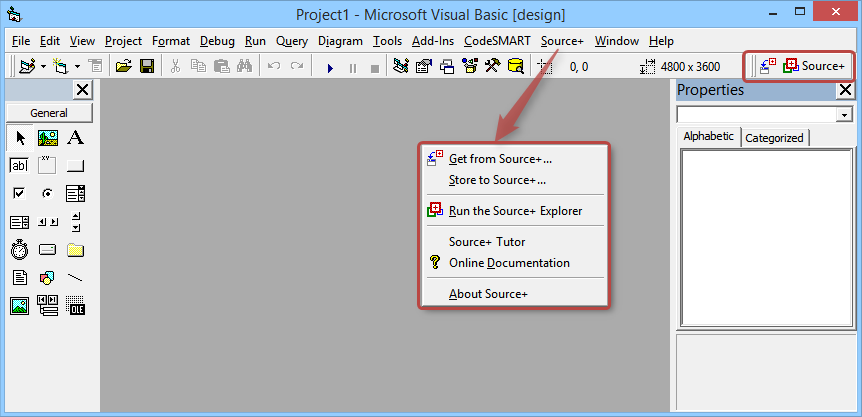This screenshot has height=417, width=862.
Task: Select the Shape control tool
Action: 48,277
